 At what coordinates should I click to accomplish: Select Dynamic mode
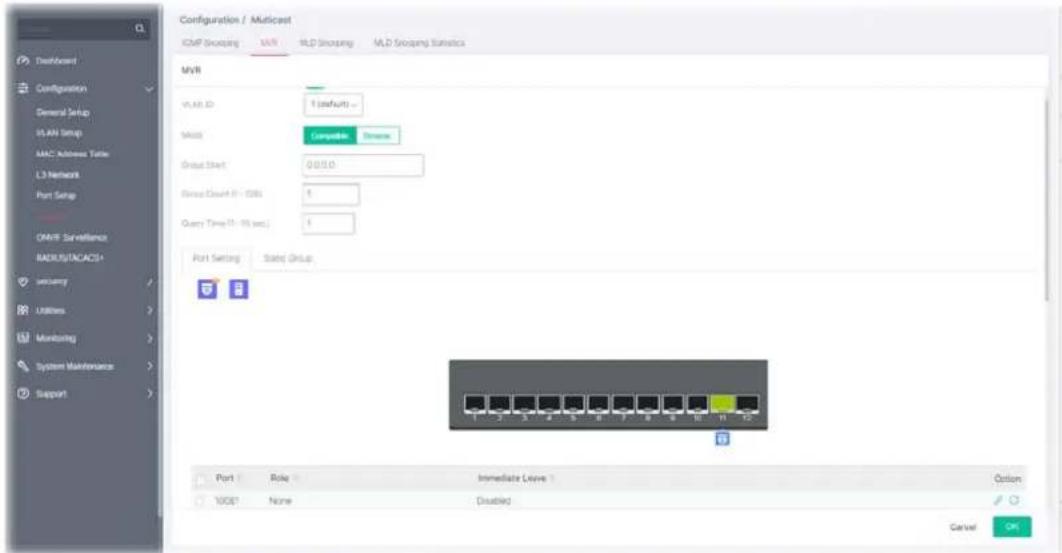coord(377,136)
